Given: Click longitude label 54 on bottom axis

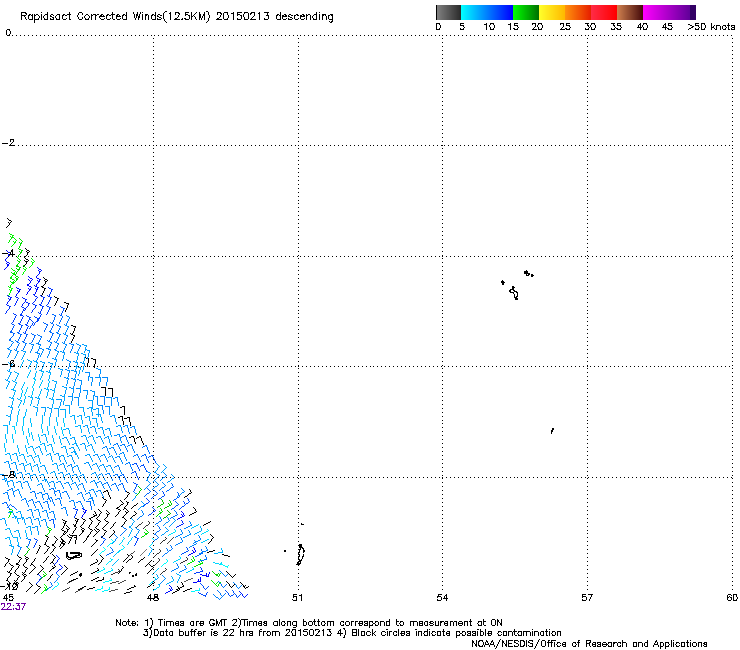Looking at the screenshot, I should 442,598.
